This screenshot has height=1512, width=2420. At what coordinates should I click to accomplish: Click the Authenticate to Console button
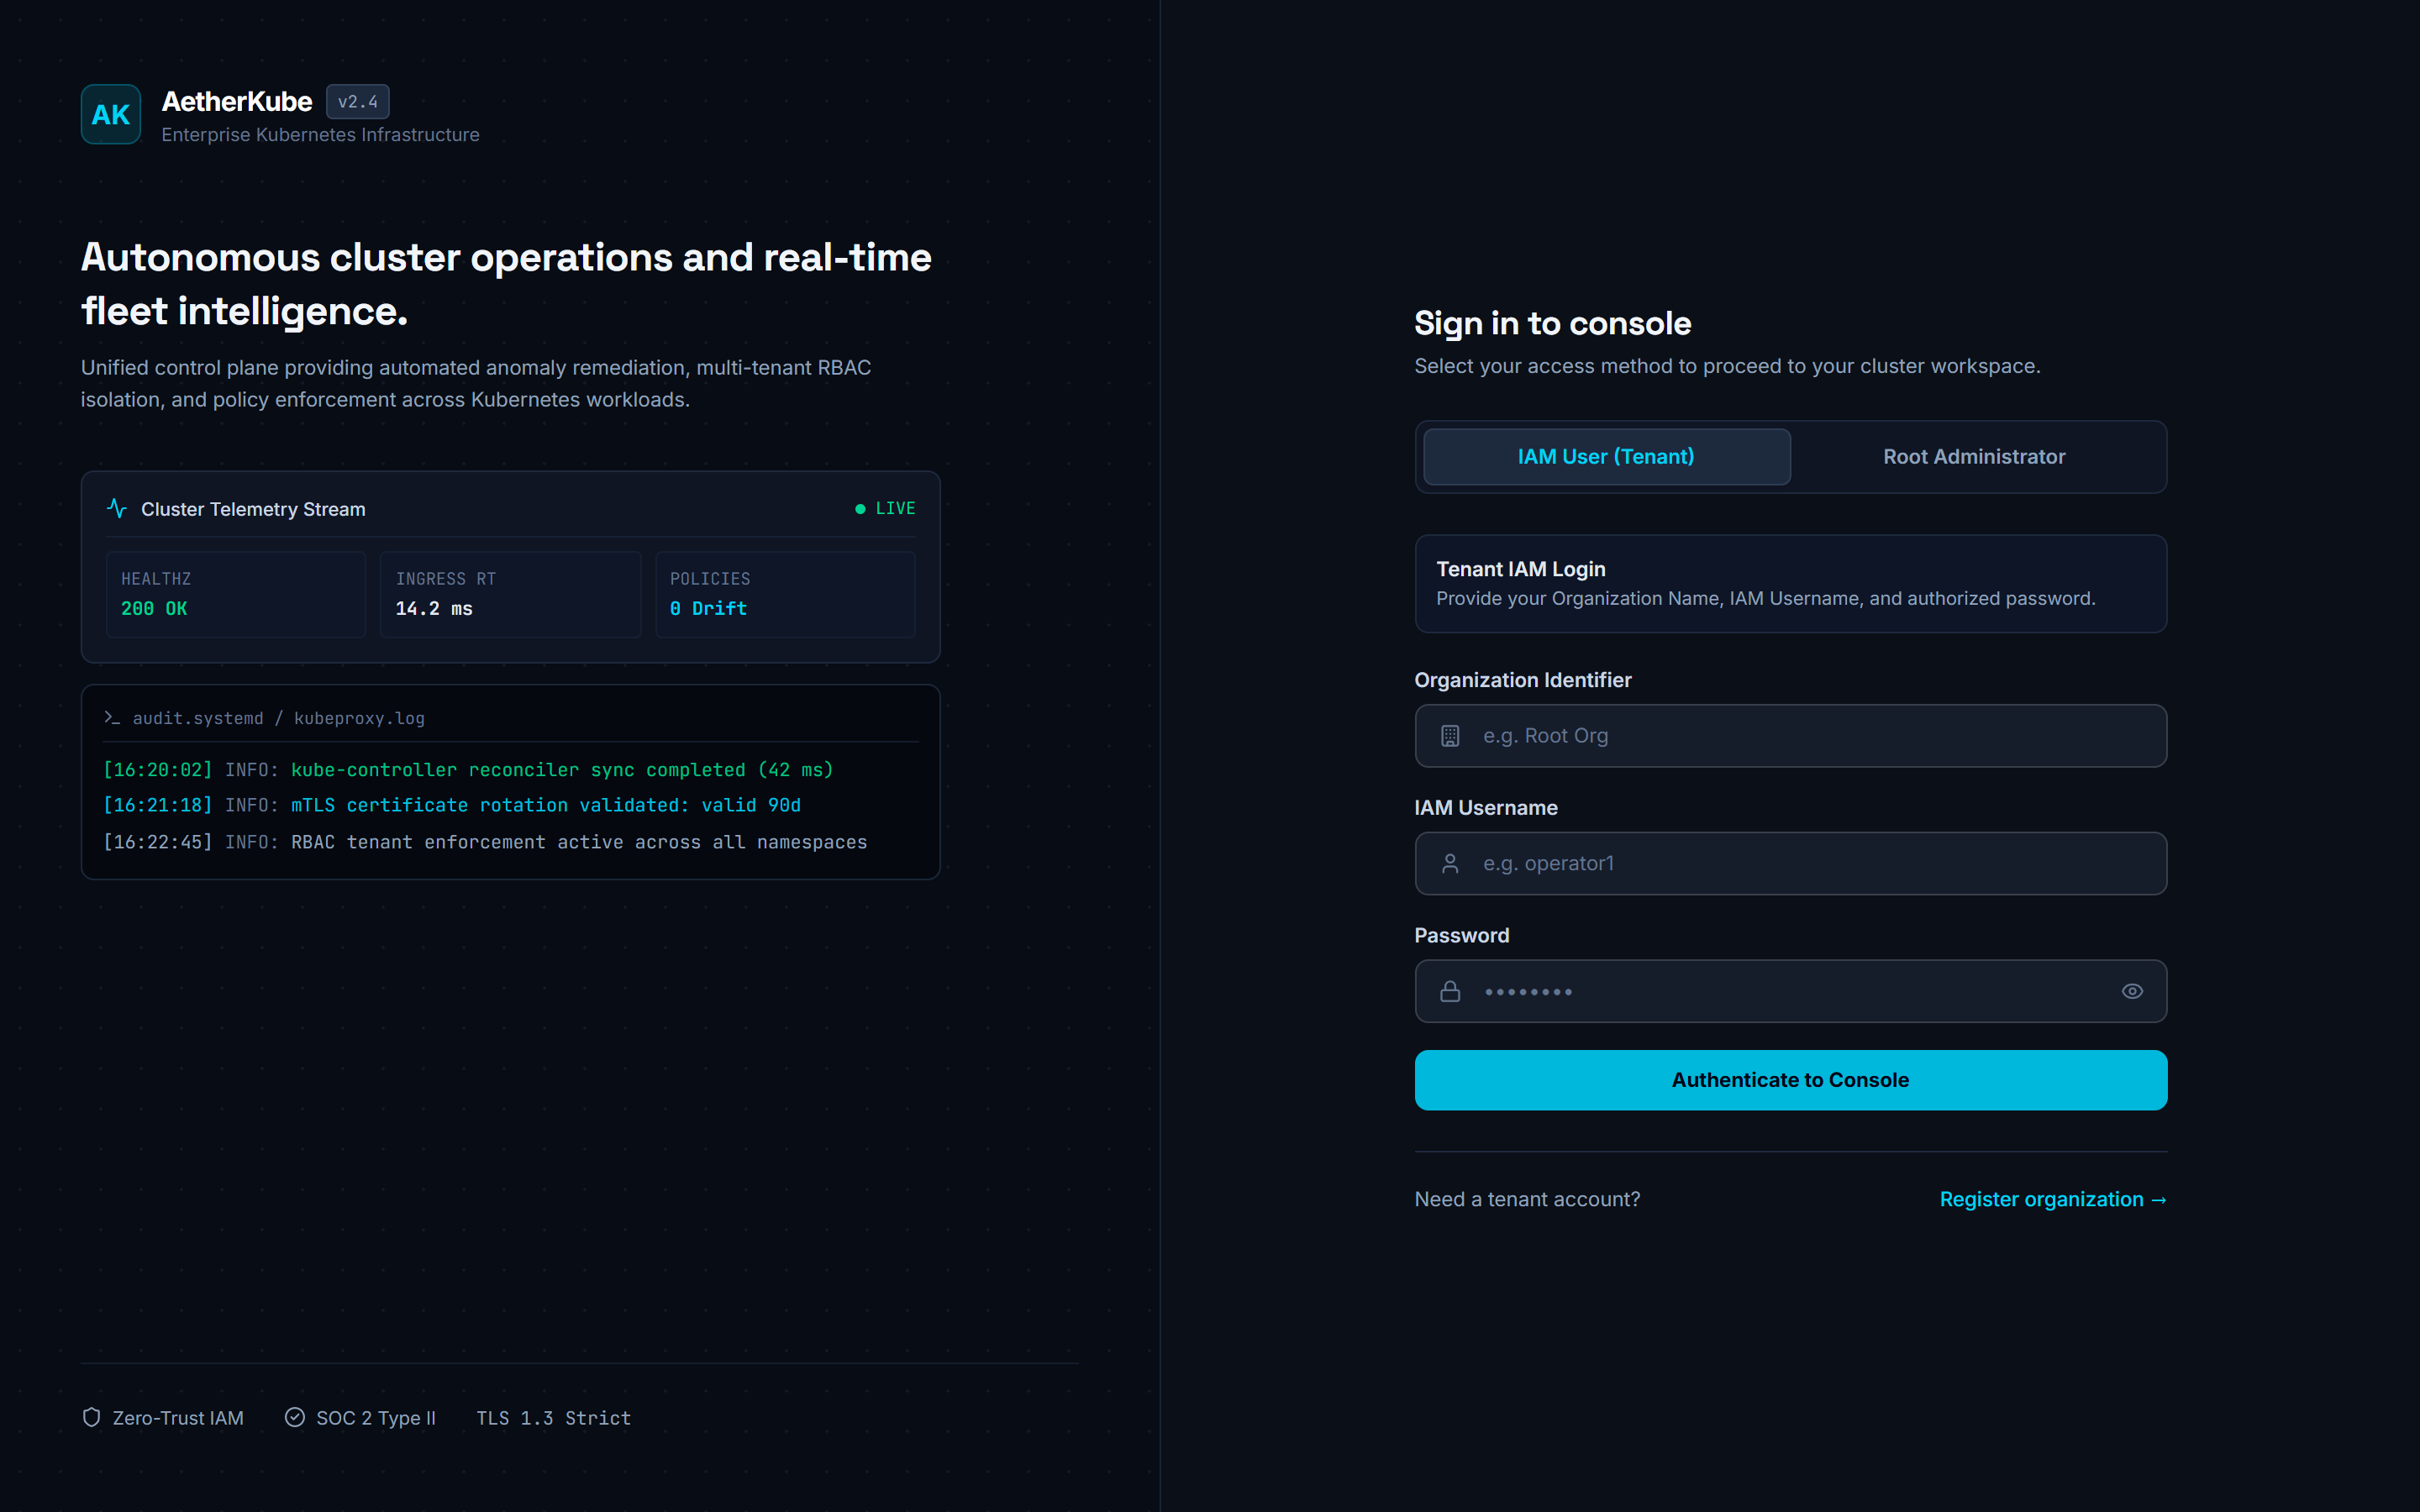(x=1790, y=1080)
